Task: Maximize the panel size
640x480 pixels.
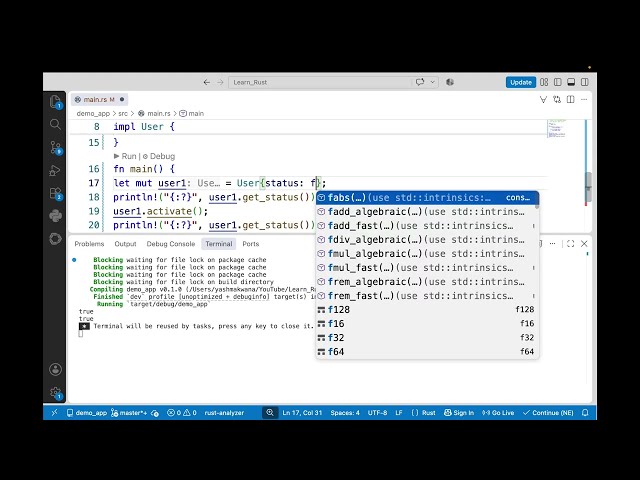Action: [571, 244]
